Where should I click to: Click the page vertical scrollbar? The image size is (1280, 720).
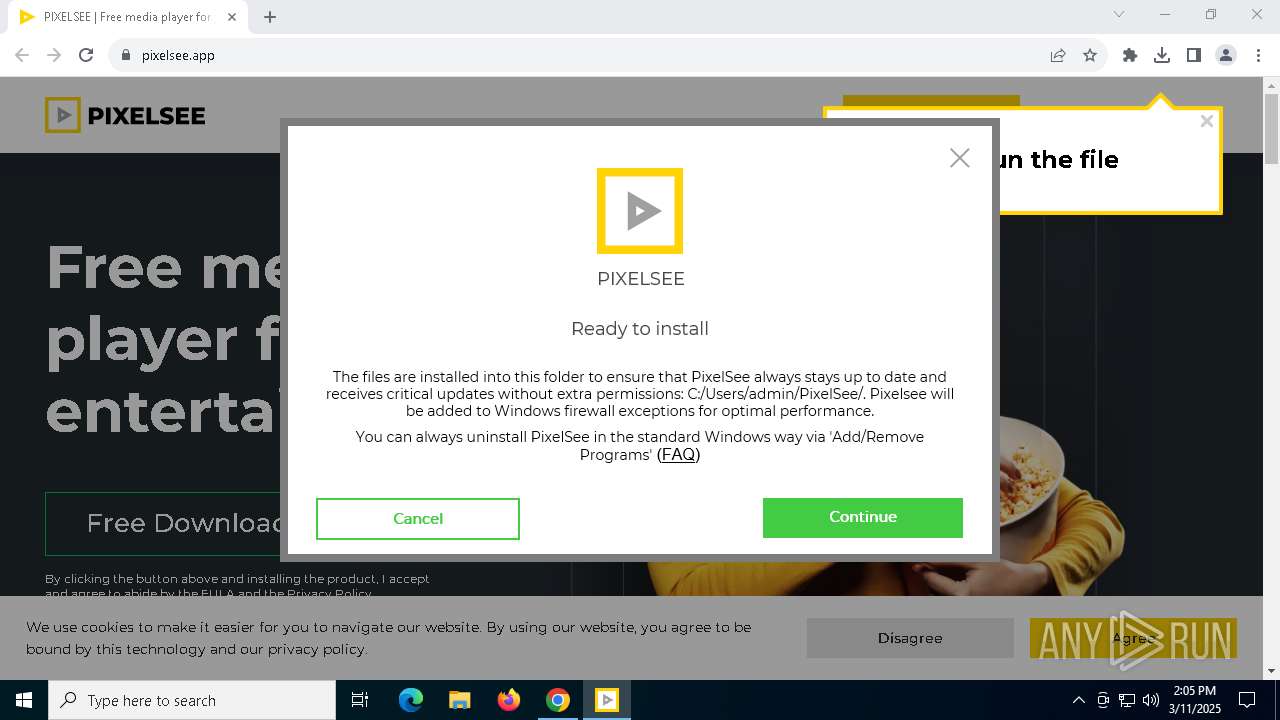1272,130
